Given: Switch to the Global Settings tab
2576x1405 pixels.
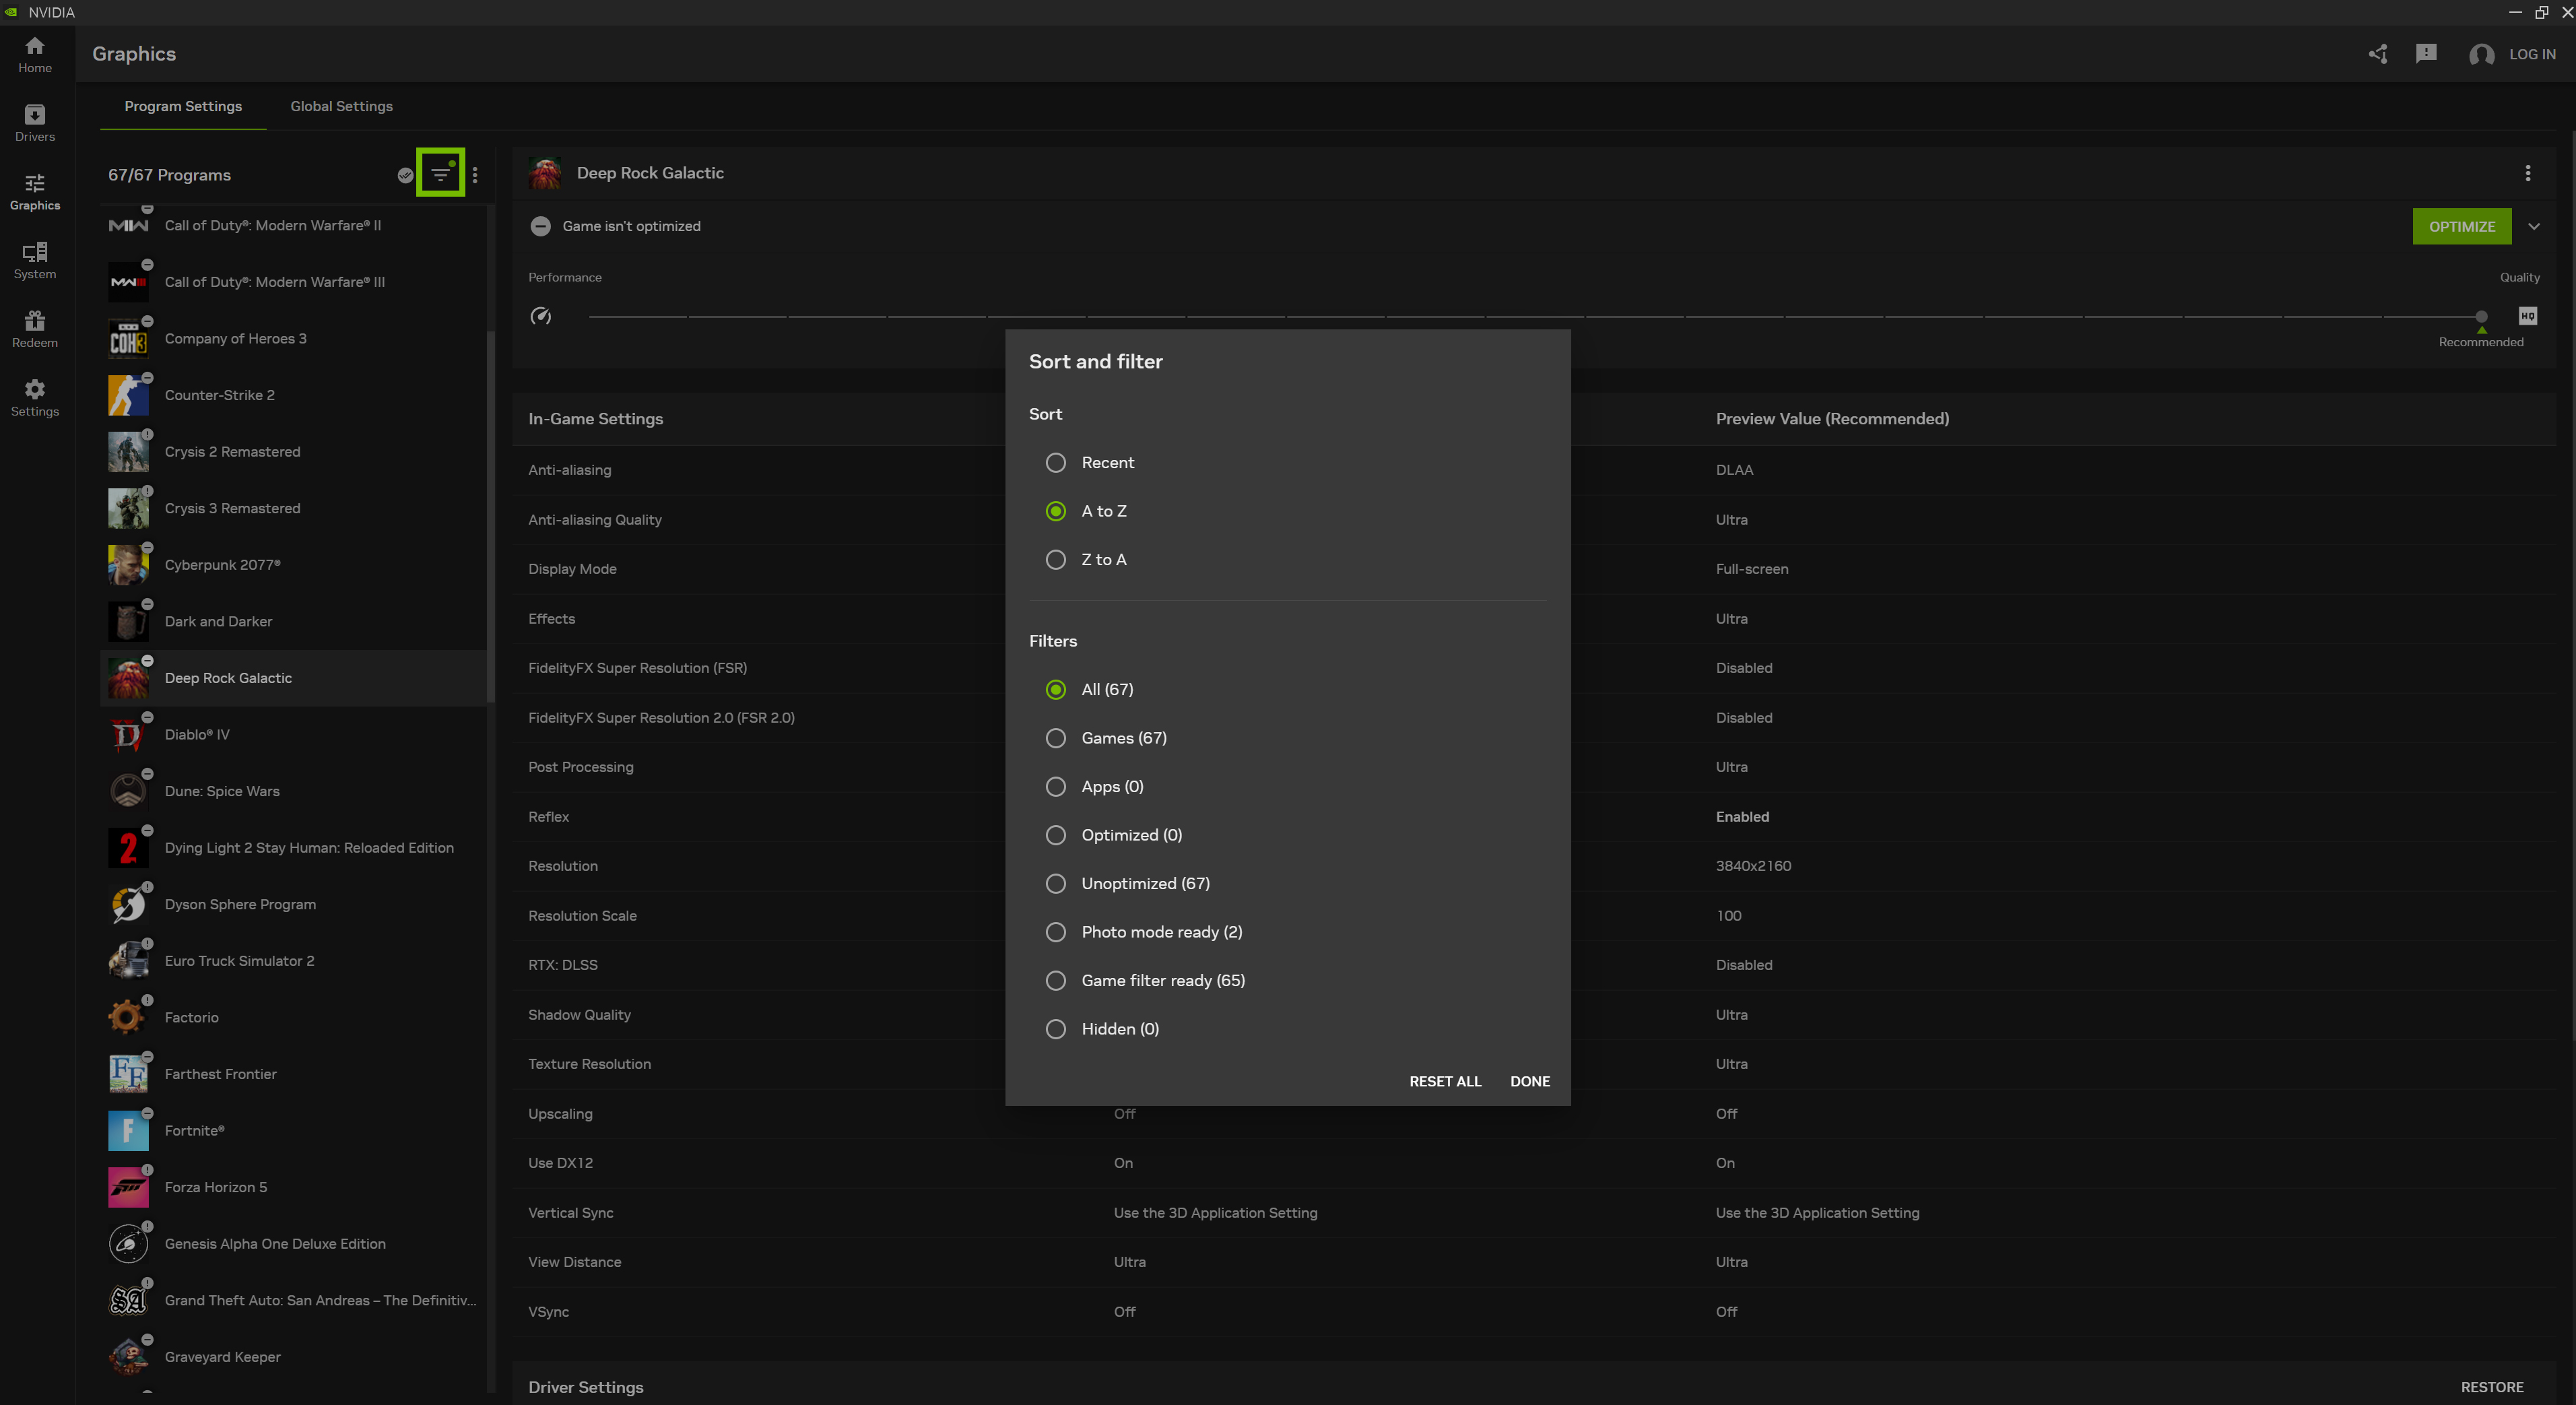Looking at the screenshot, I should [x=341, y=106].
